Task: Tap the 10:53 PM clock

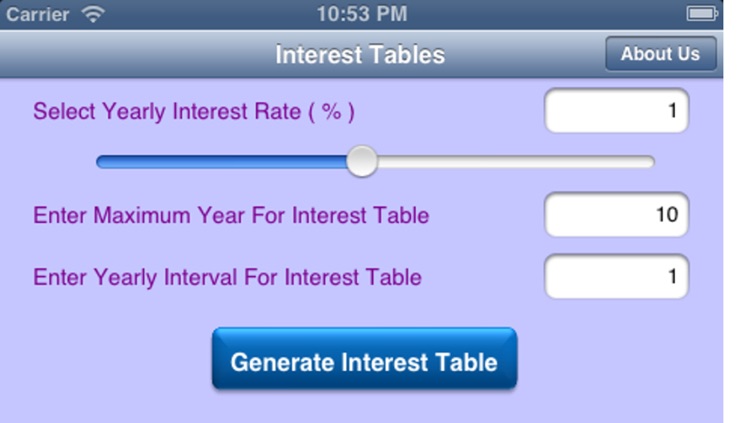Action: point(361,14)
